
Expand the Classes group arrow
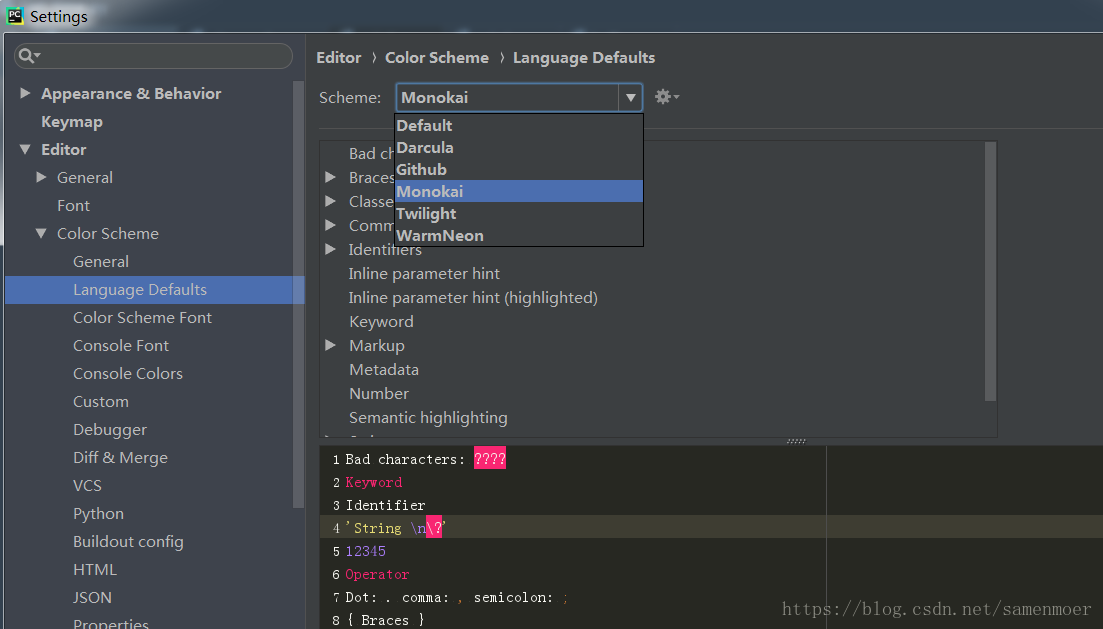click(x=331, y=201)
